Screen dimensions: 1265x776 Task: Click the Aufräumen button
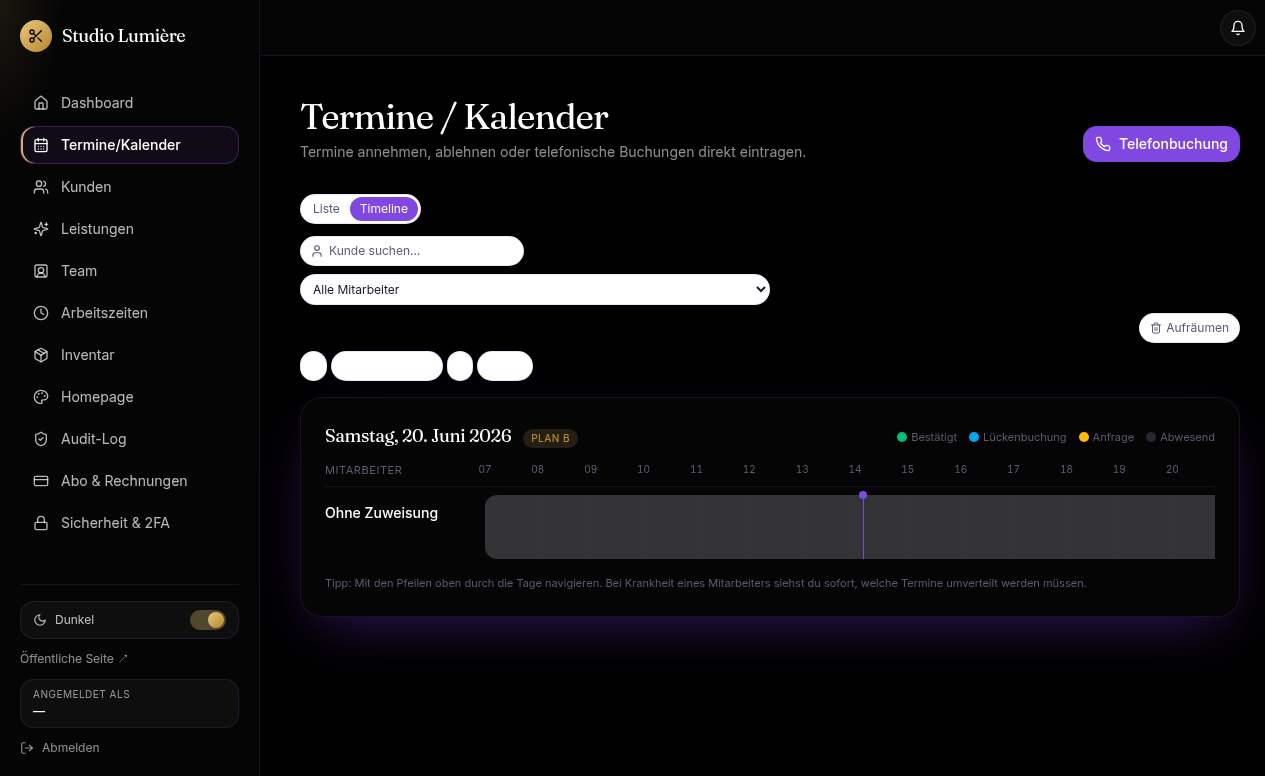coord(1189,328)
